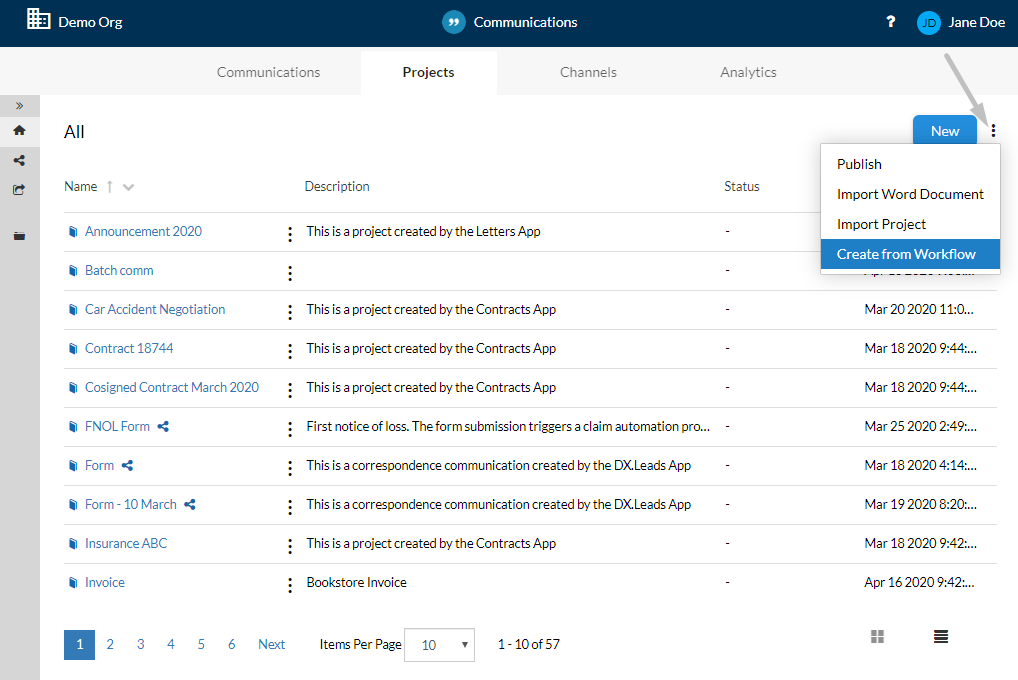Select the Projects tab
Screen dimensions: 1018x680
[428, 72]
